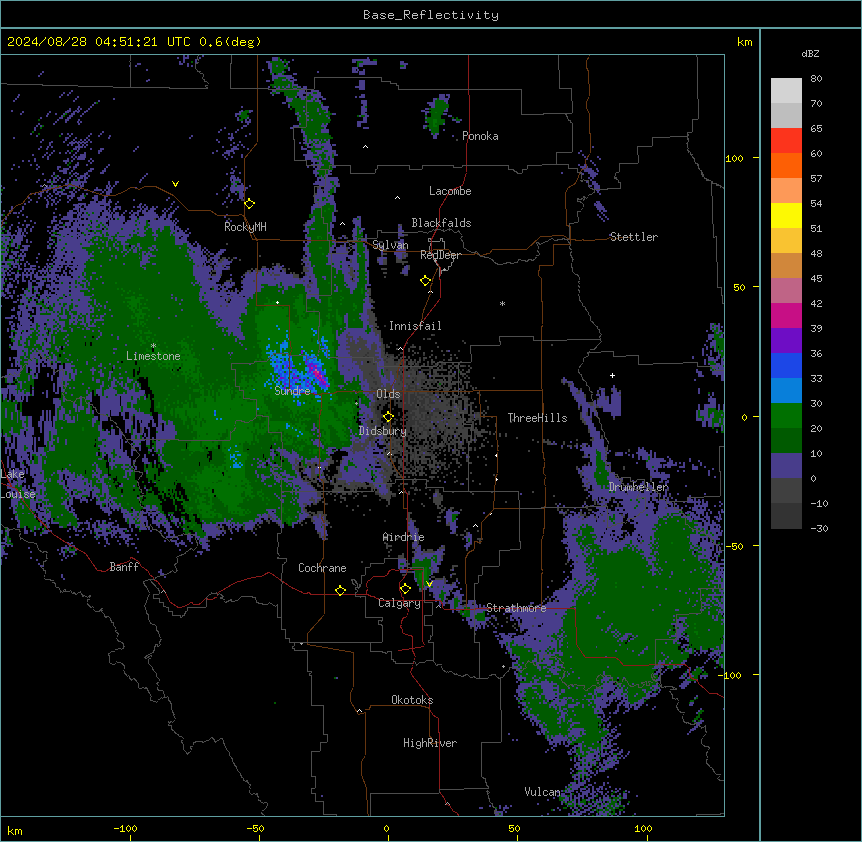Click the Didsbury town label
862x842 pixels.
click(x=383, y=431)
